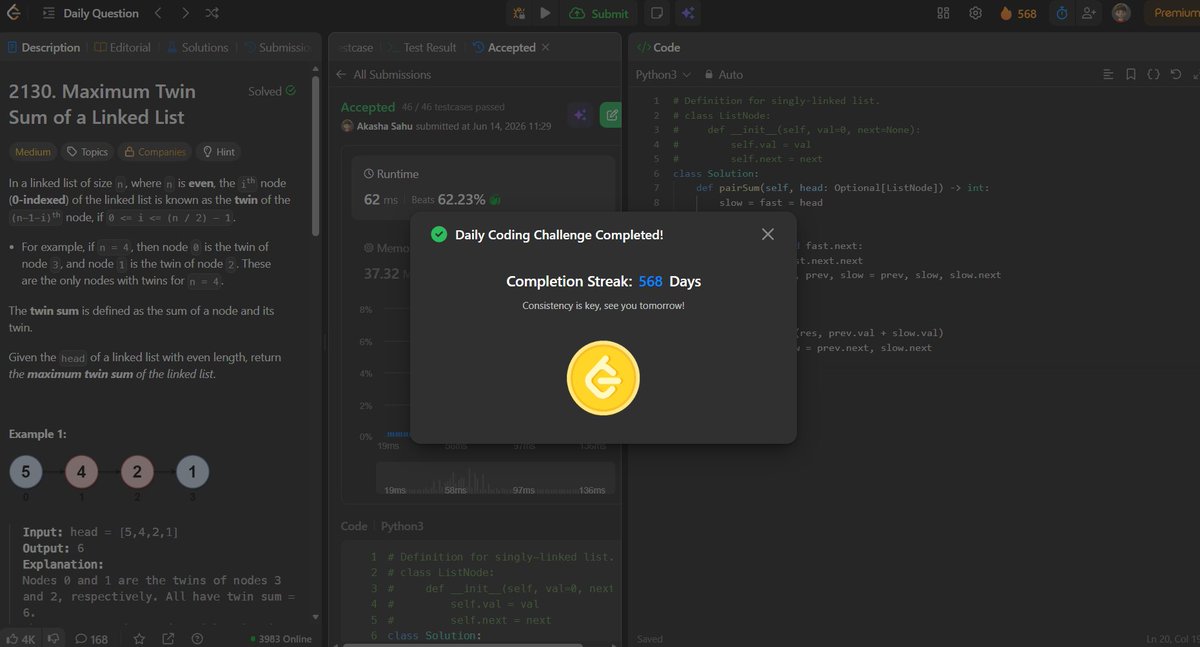Screen dimensions: 1200x647
Task: Bookmark the code with bookmark icon
Action: (x=1131, y=74)
